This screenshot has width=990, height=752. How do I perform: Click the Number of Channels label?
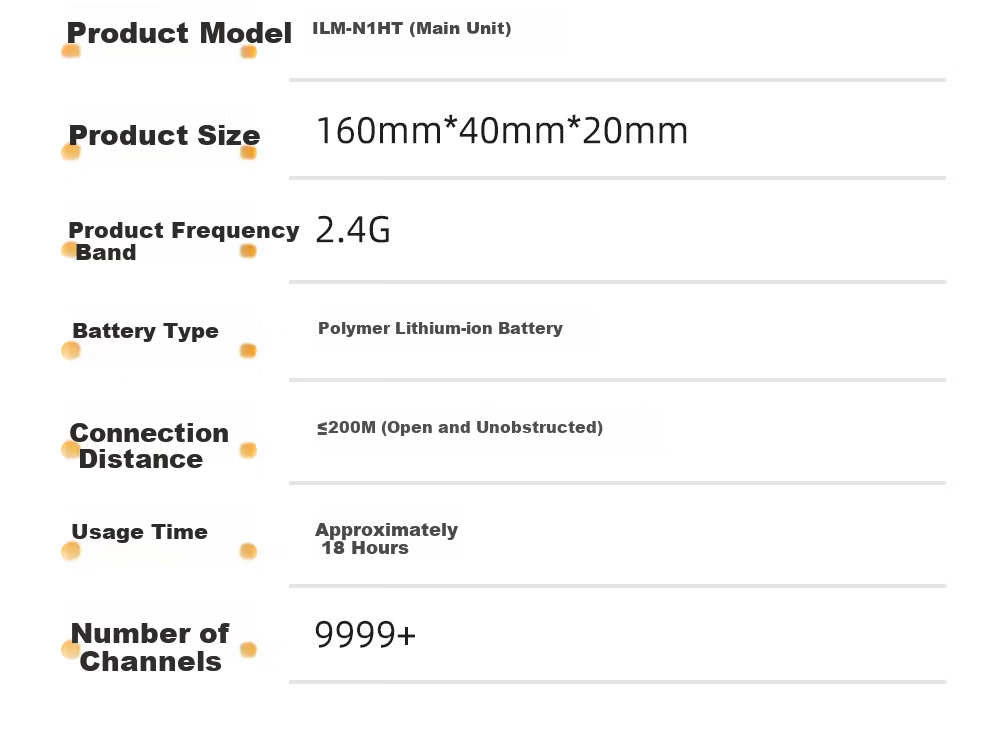coord(150,647)
